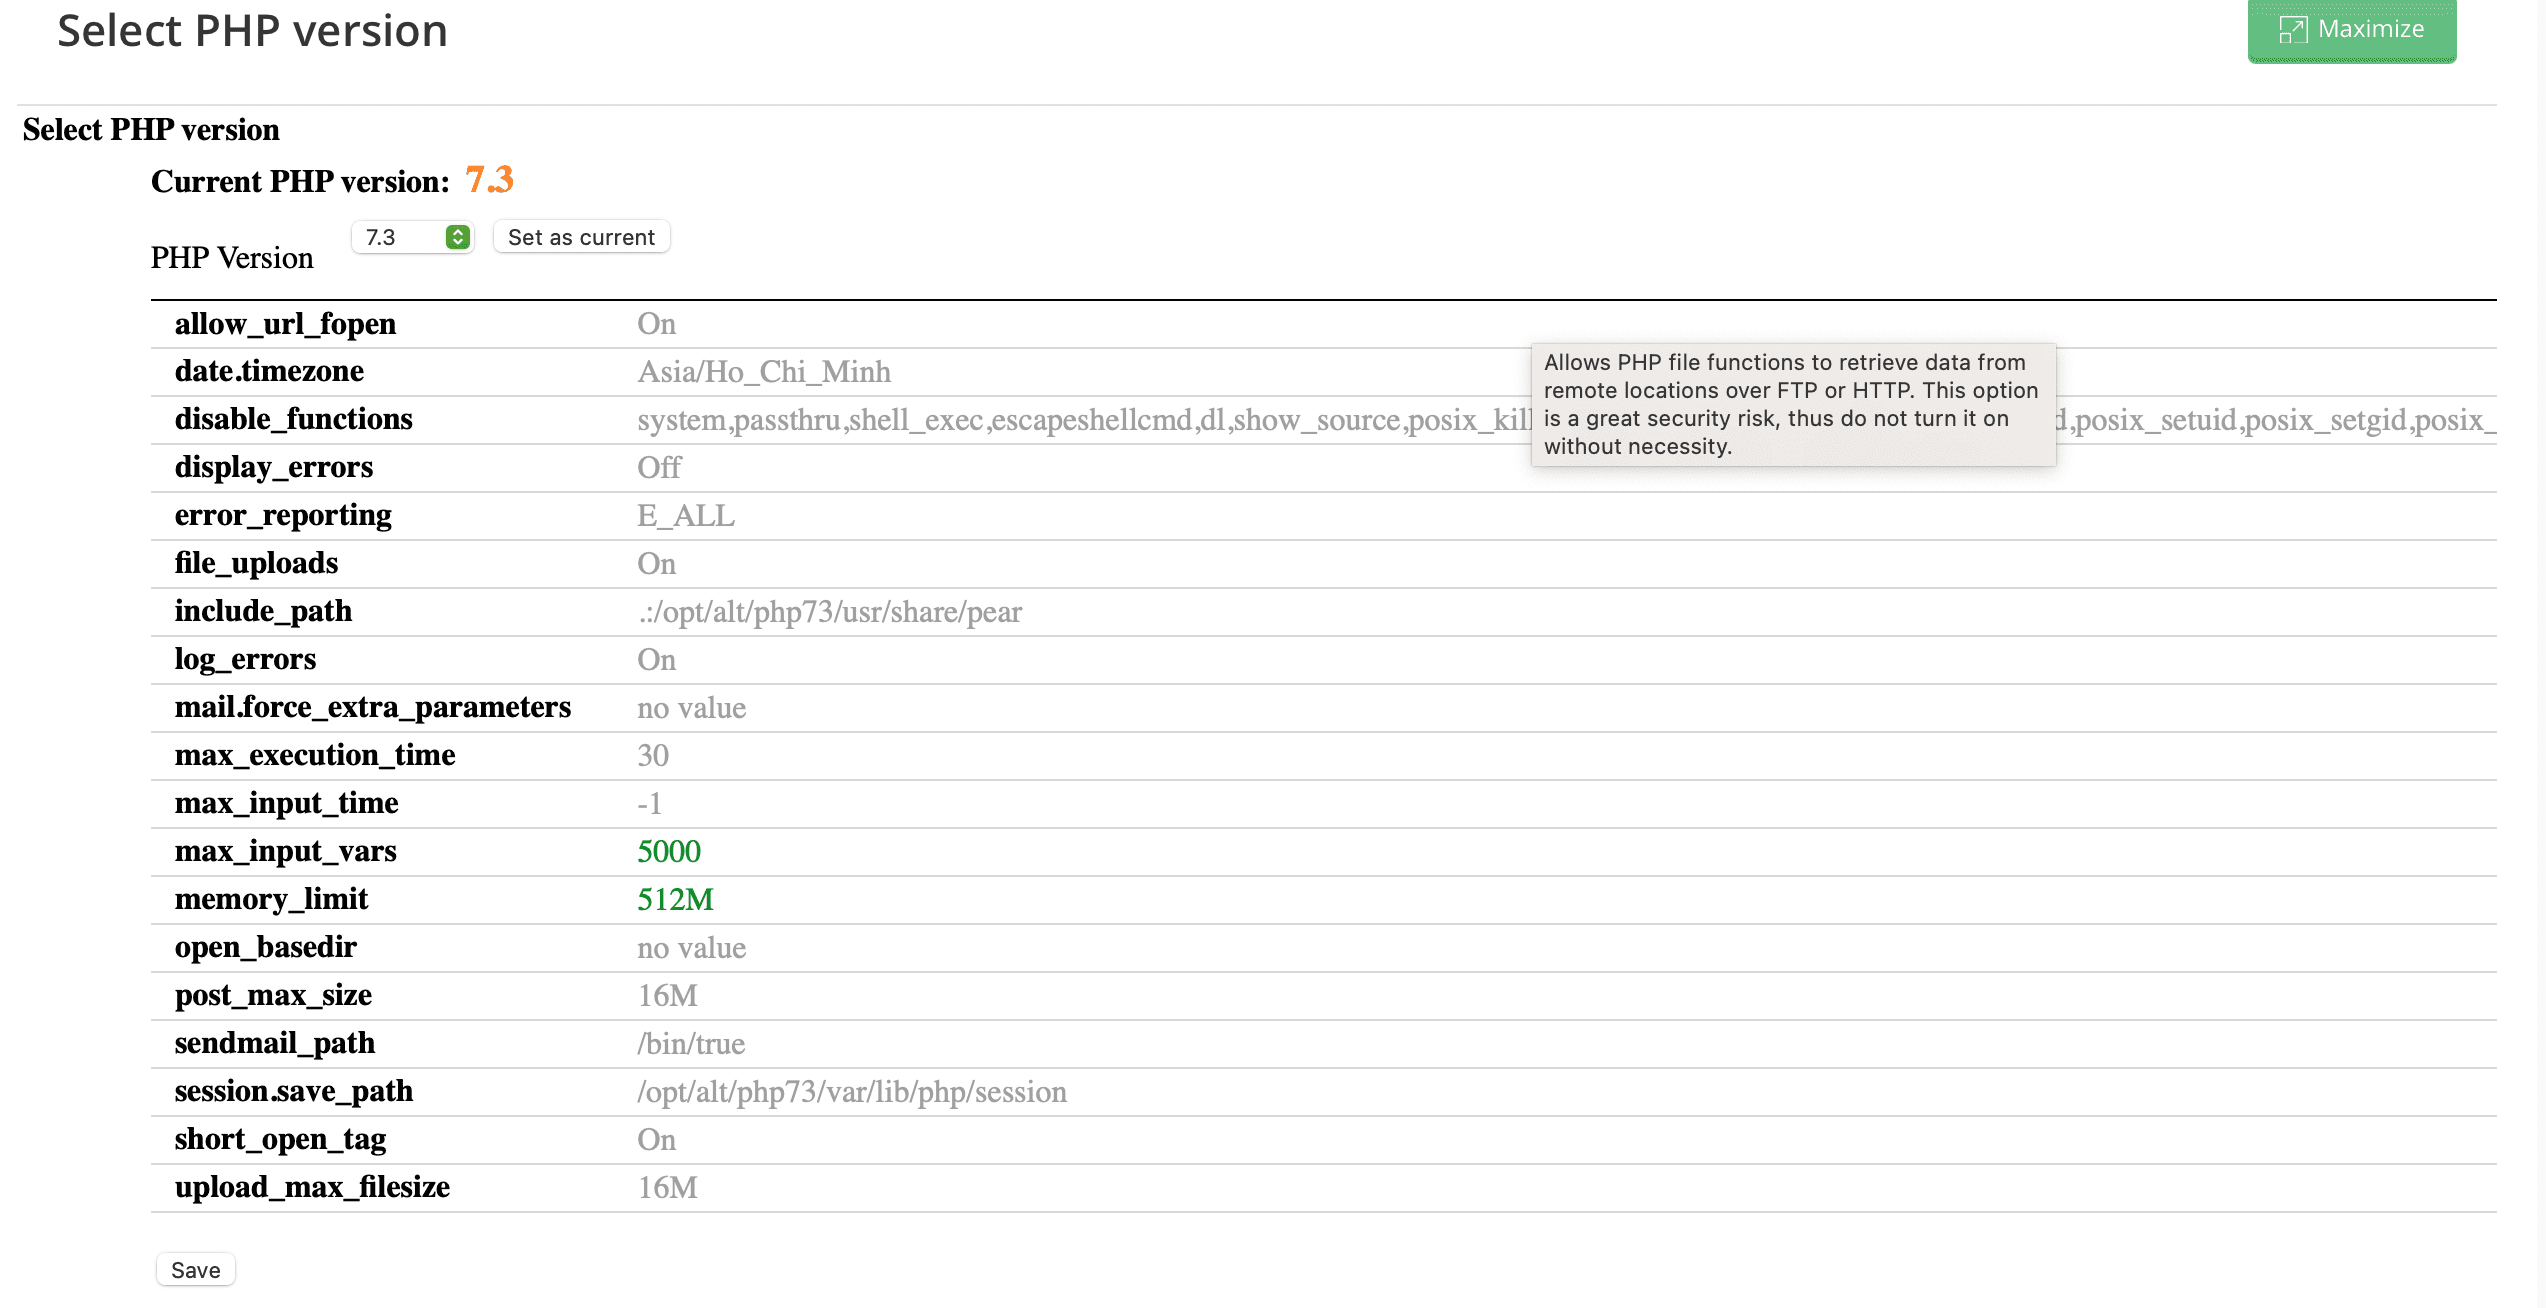Open the error_reporting E_ALL value selector
The height and width of the screenshot is (1308, 2546).
(686, 515)
